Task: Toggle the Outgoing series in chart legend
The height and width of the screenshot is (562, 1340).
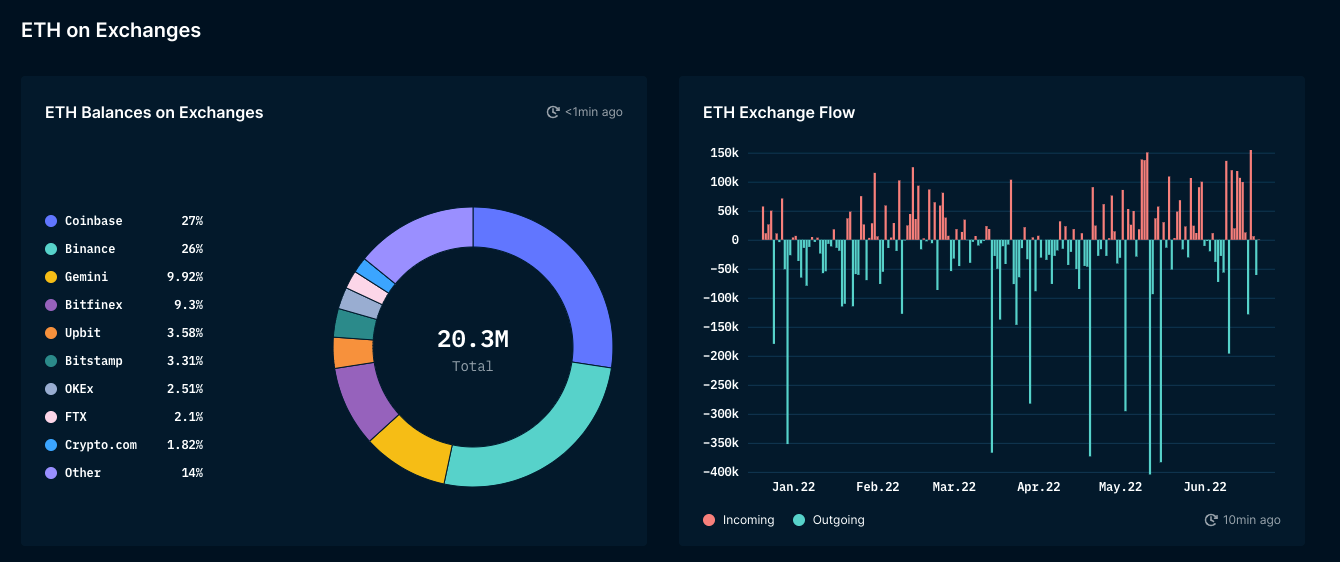Action: click(829, 520)
